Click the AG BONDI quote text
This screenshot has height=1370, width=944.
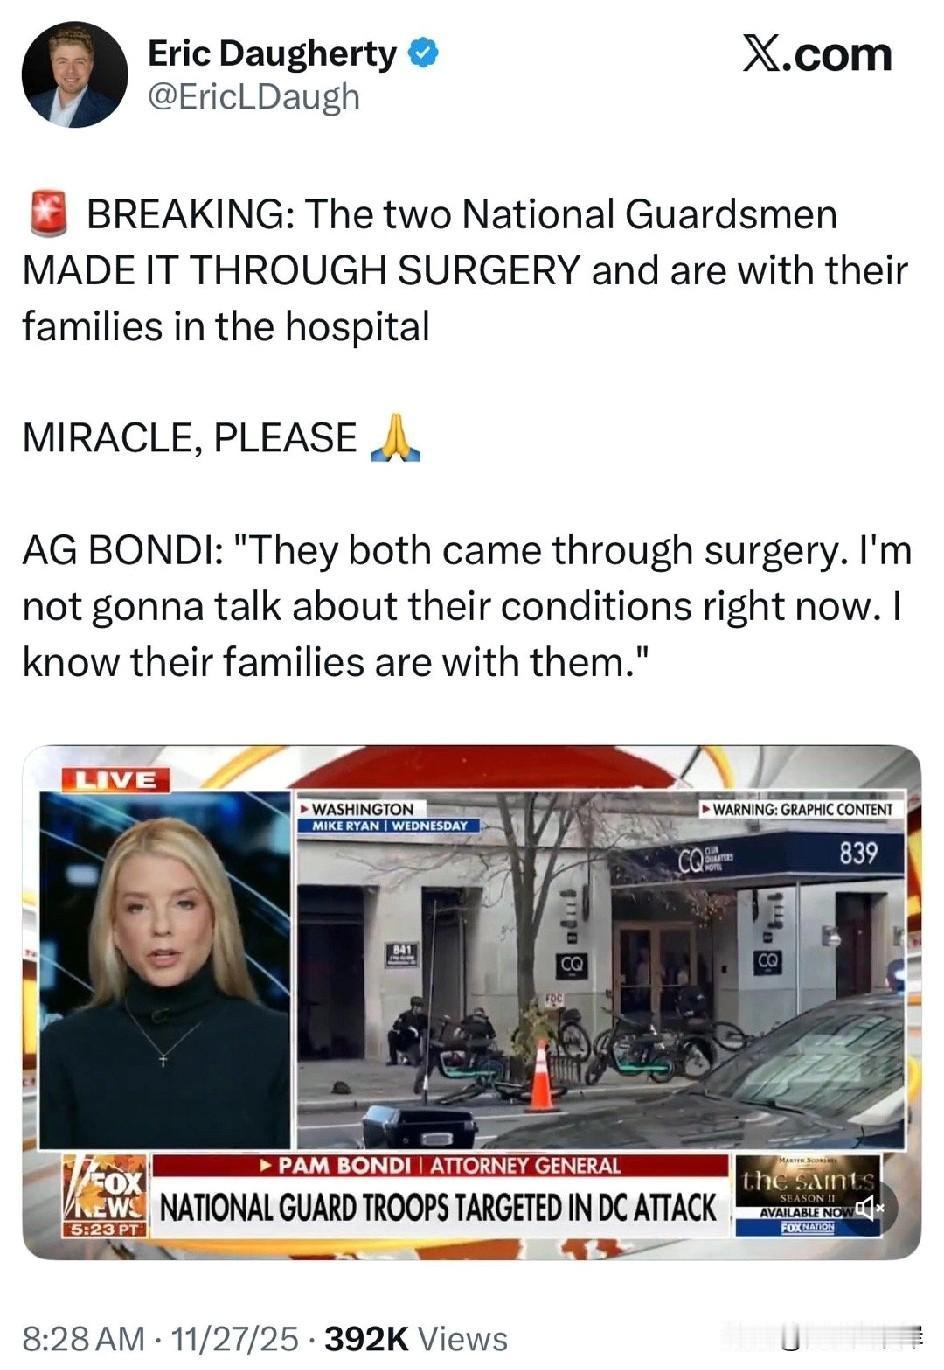(x=466, y=606)
